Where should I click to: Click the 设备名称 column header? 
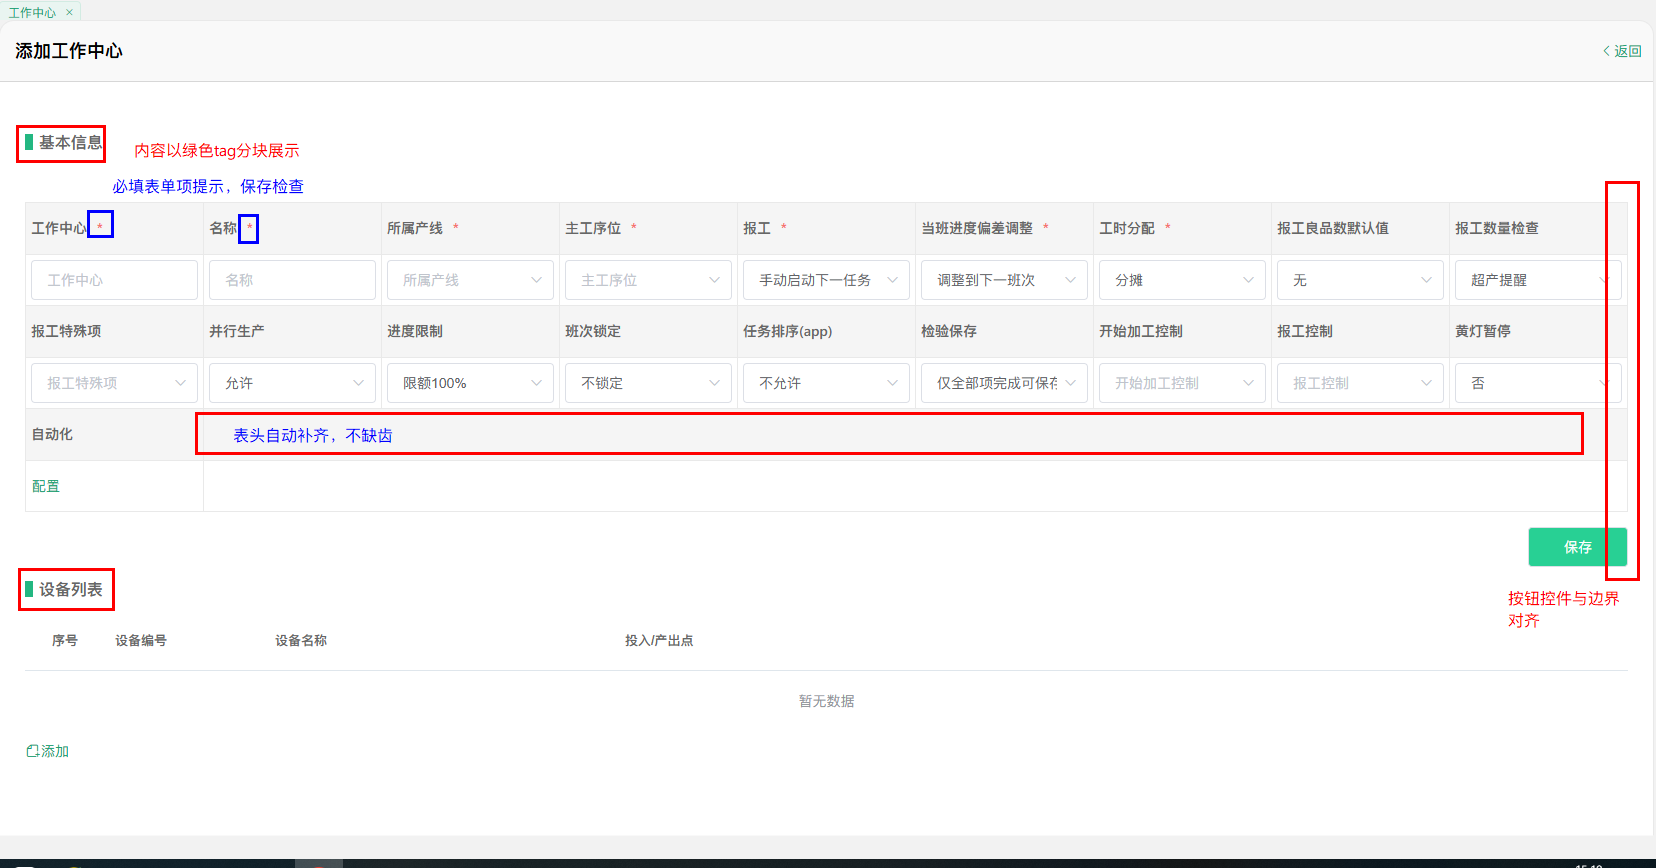pyautogui.click(x=301, y=640)
